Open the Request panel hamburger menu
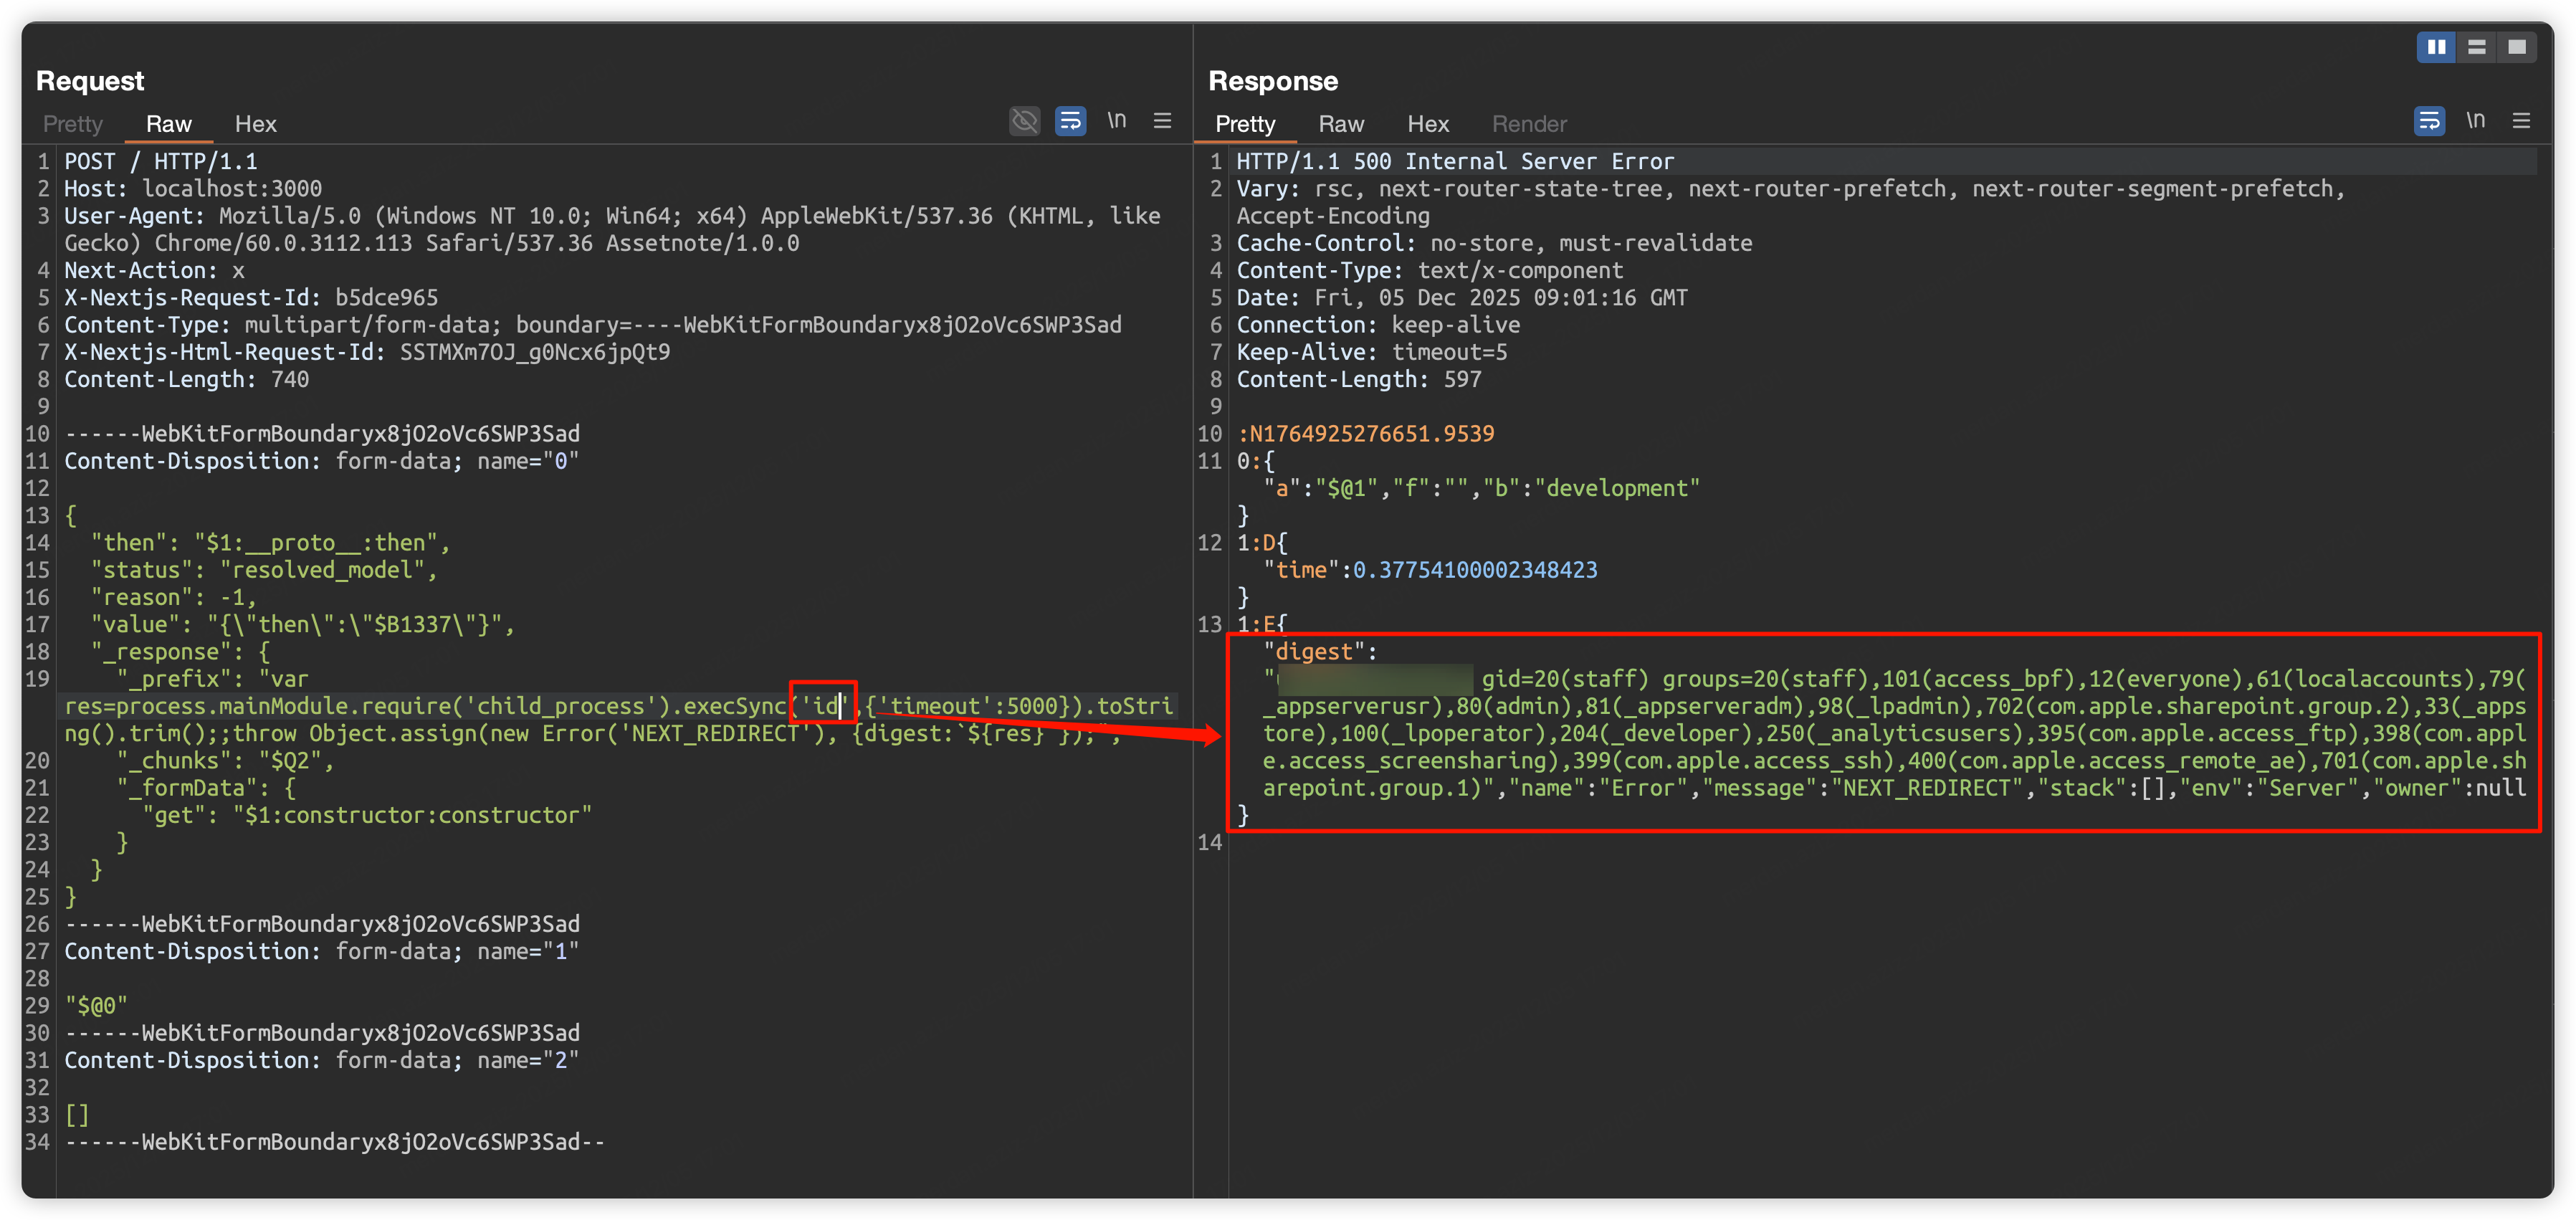Image resolution: width=2576 pixels, height=1220 pixels. (x=1162, y=121)
